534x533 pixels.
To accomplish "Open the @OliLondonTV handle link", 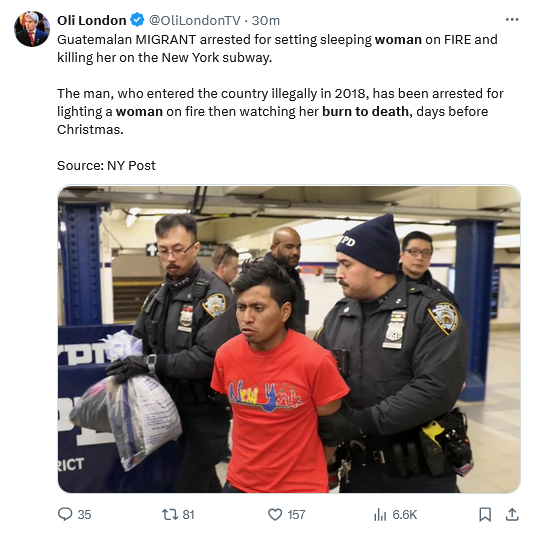I will click(x=194, y=20).
